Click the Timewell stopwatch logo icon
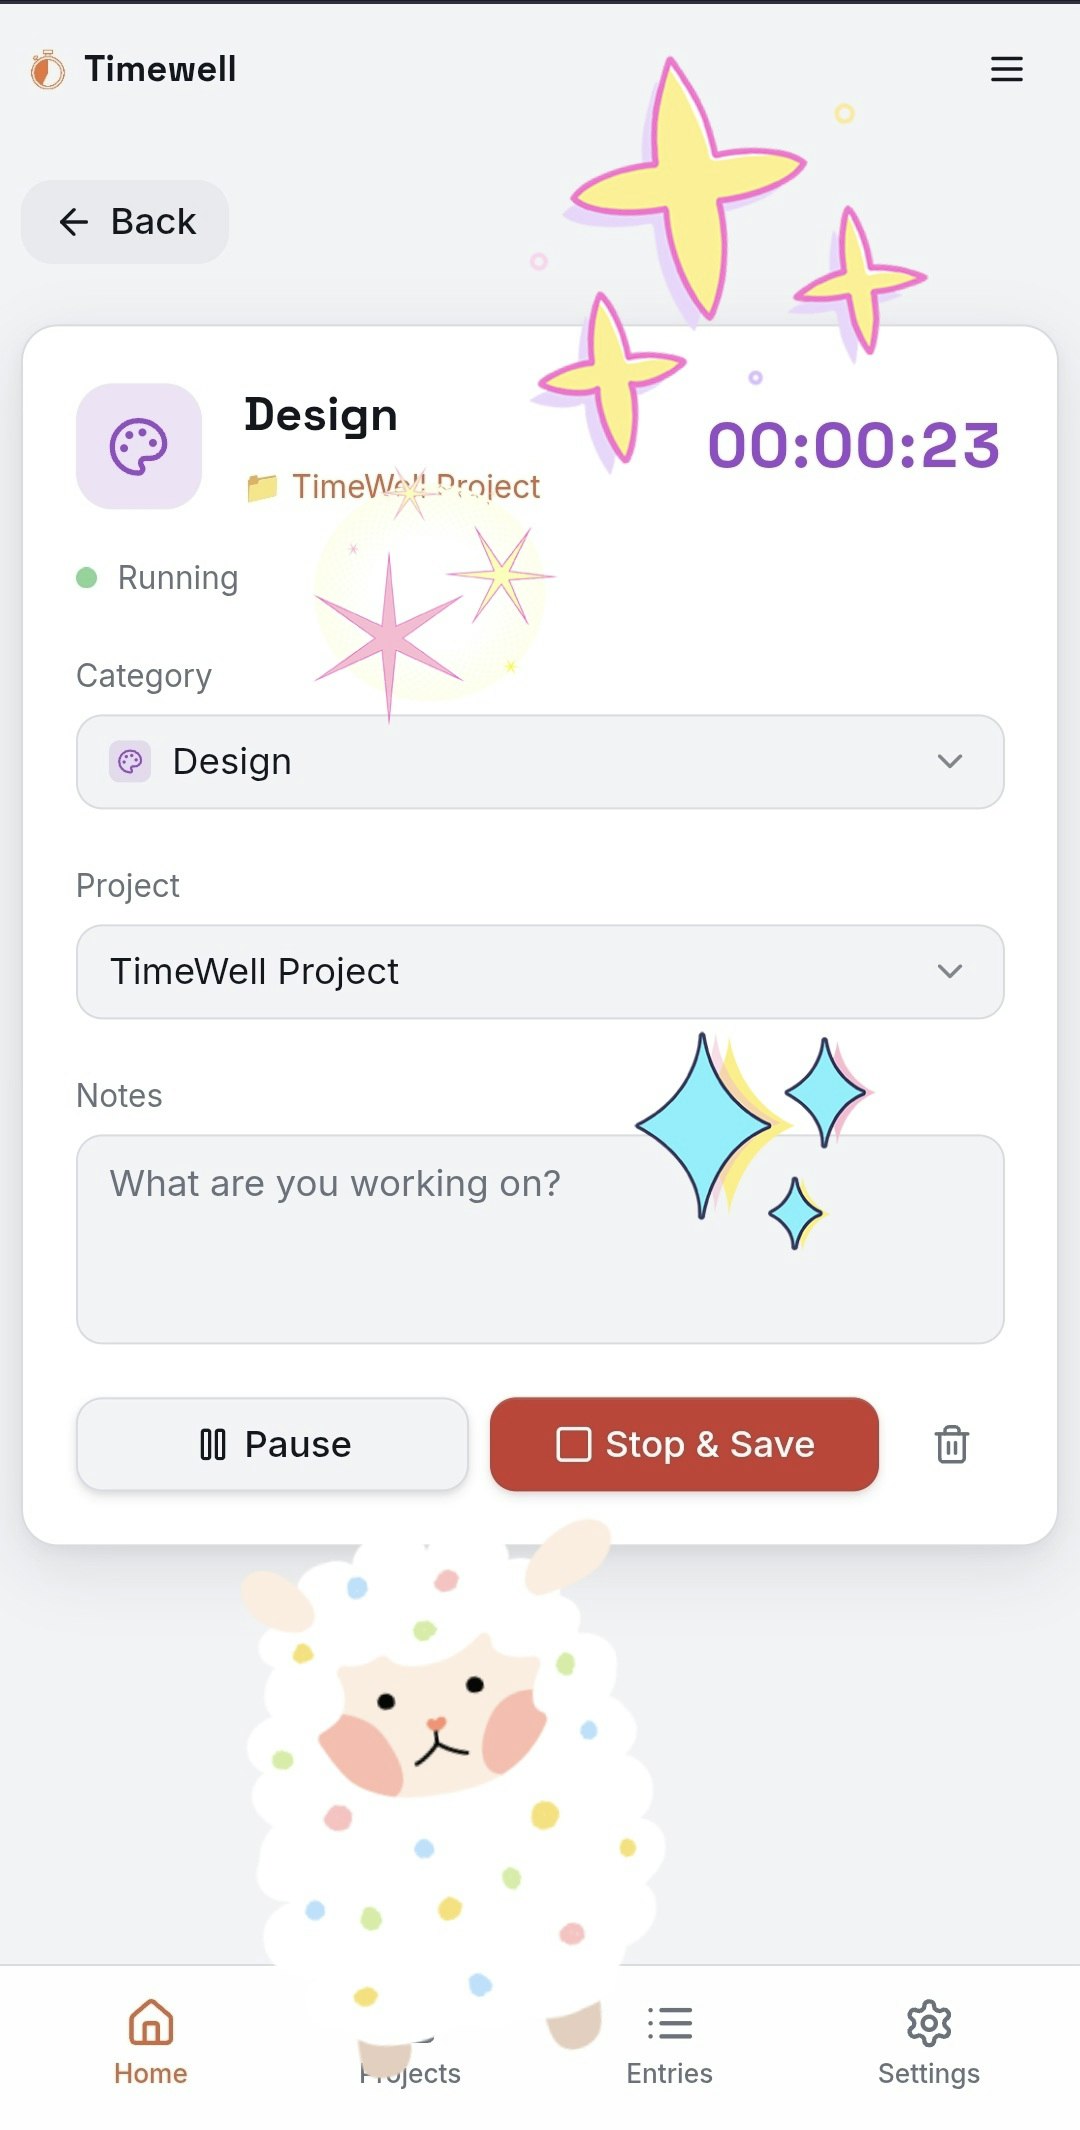 point(45,69)
